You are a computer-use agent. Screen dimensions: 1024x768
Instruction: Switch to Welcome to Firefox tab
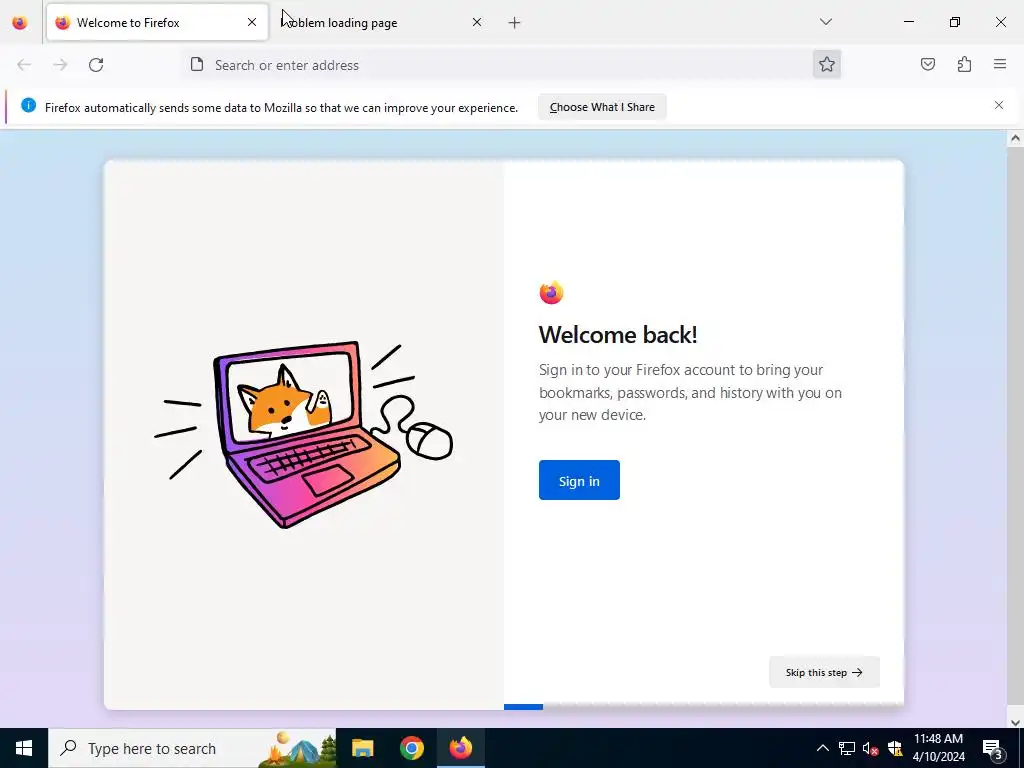(x=157, y=23)
